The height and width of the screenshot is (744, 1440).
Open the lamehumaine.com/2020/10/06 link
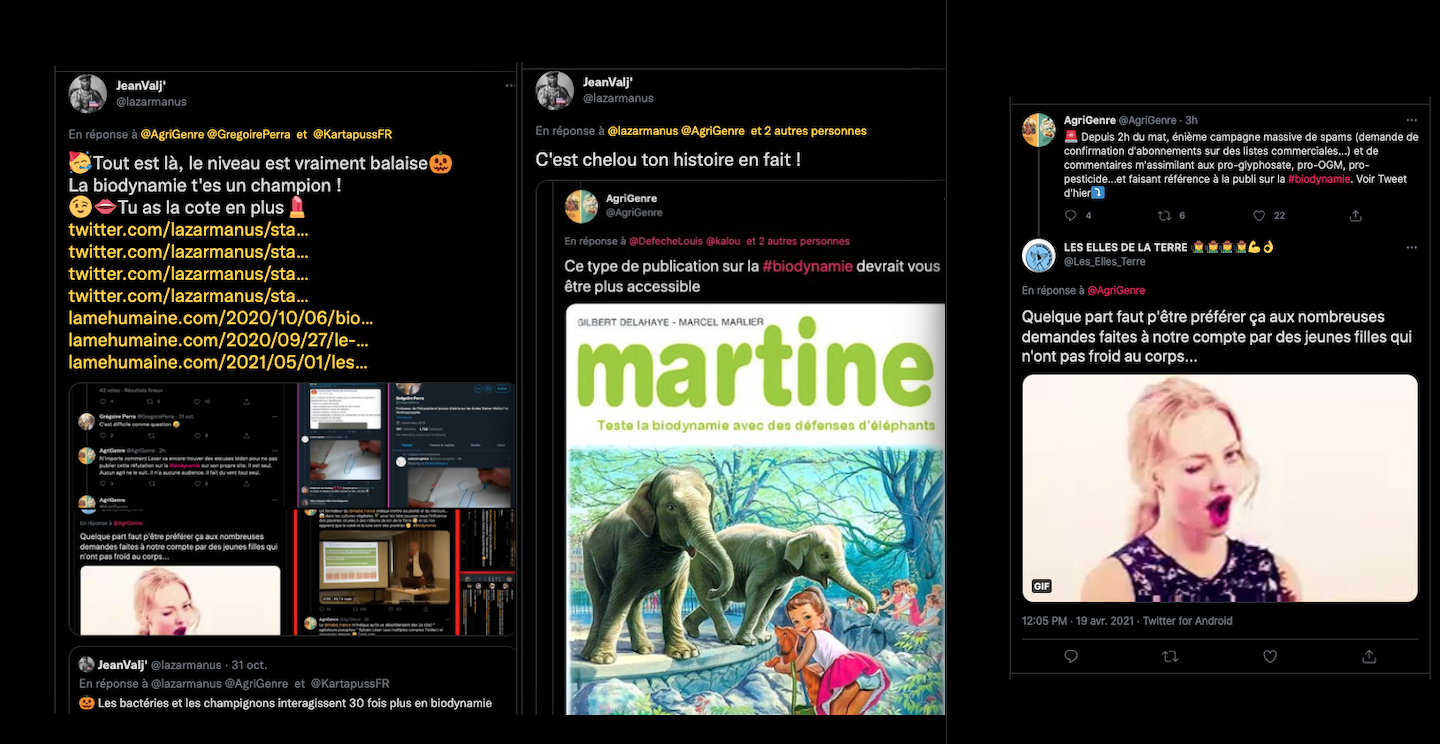pos(220,318)
